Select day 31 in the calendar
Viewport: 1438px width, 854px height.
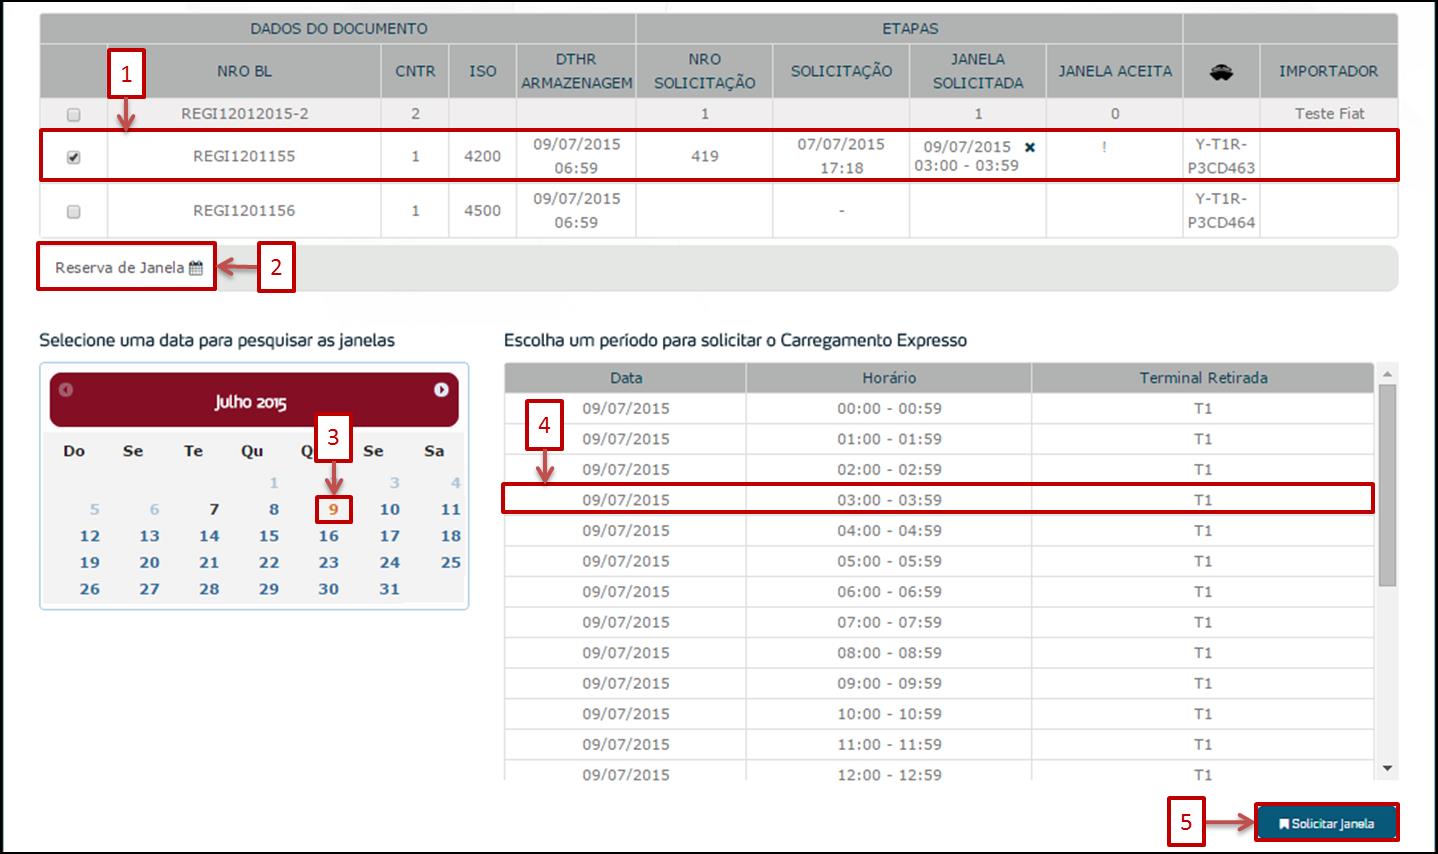click(390, 589)
